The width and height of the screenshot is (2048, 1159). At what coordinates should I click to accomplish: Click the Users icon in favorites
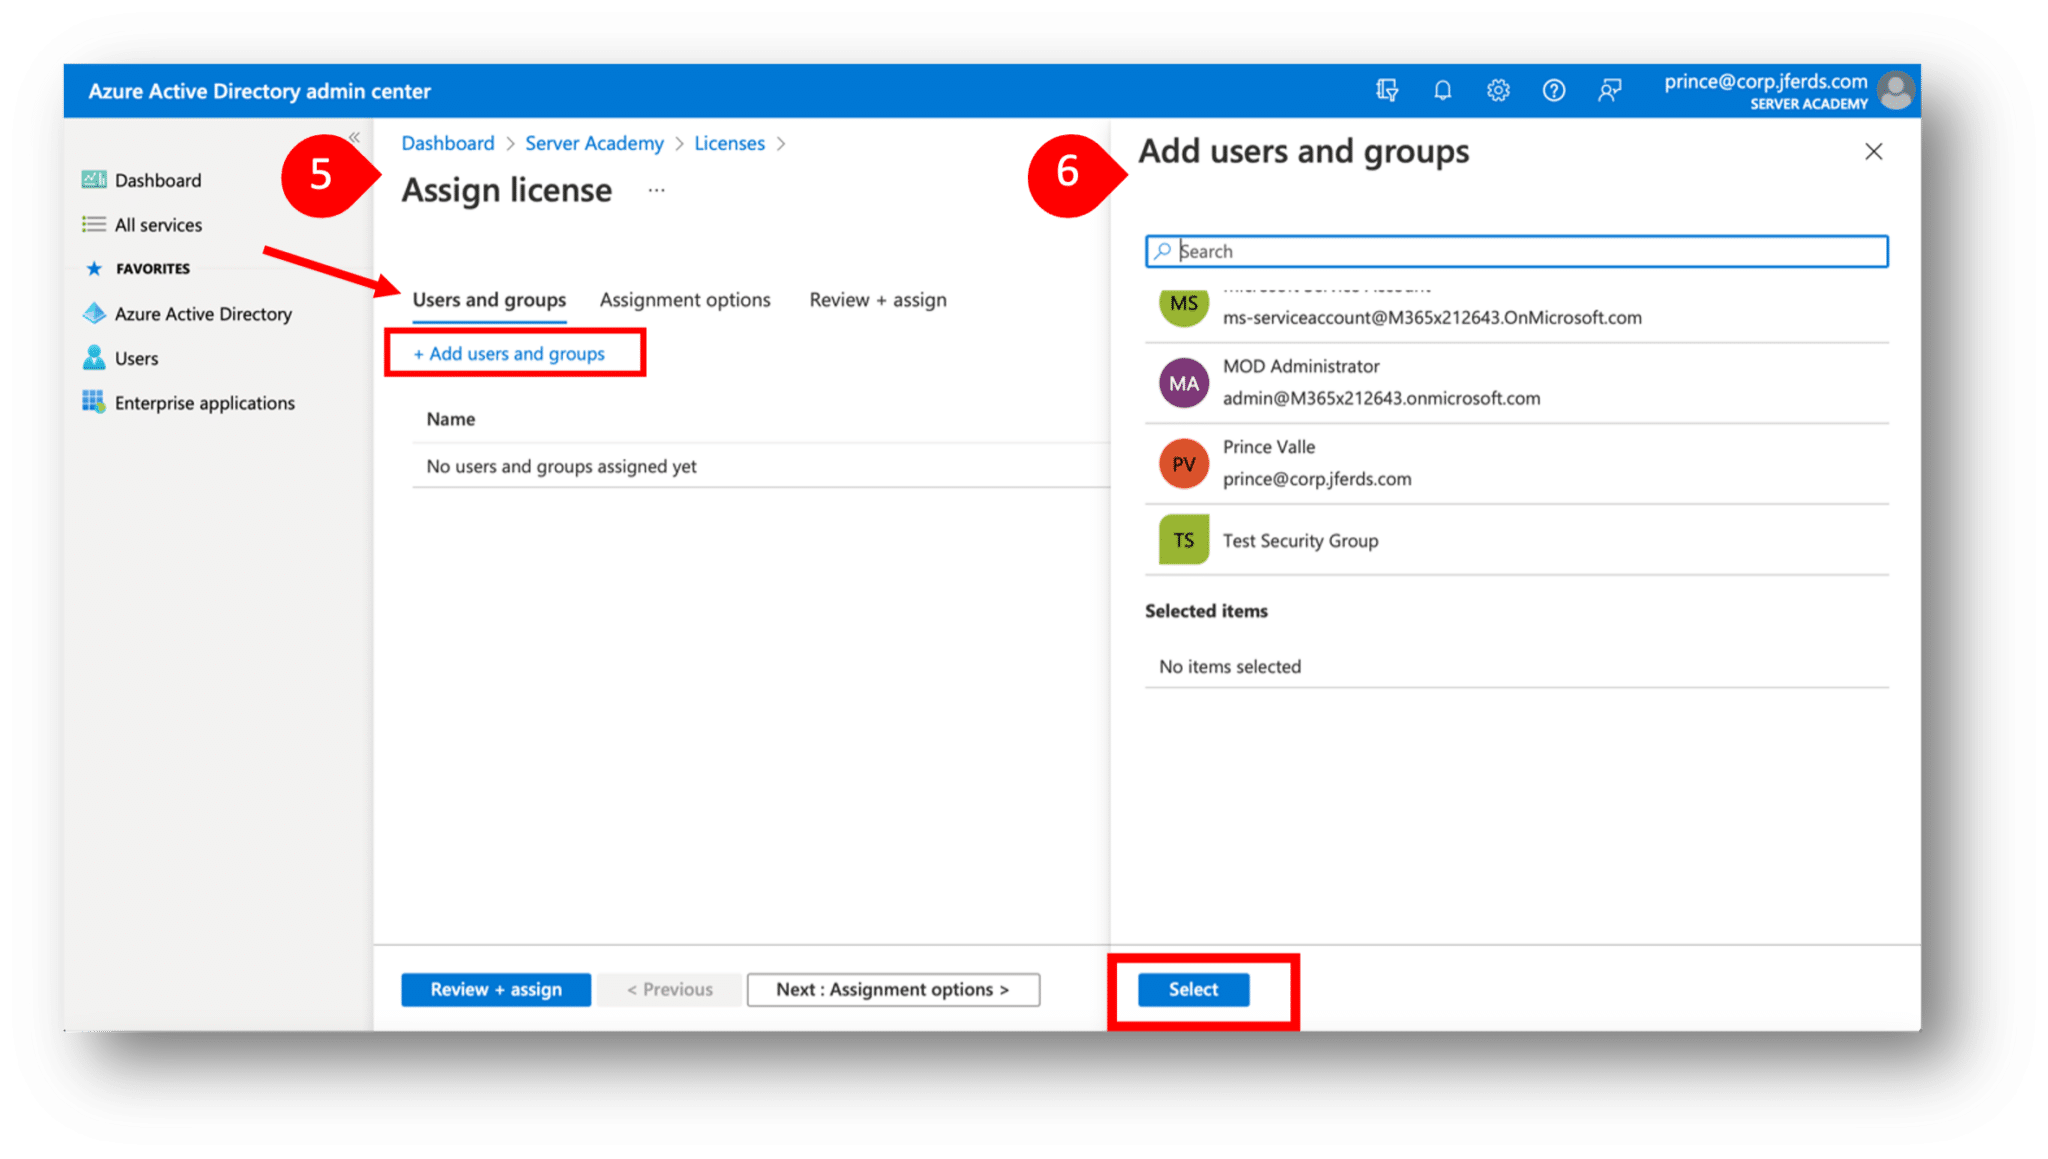pyautogui.click(x=94, y=358)
